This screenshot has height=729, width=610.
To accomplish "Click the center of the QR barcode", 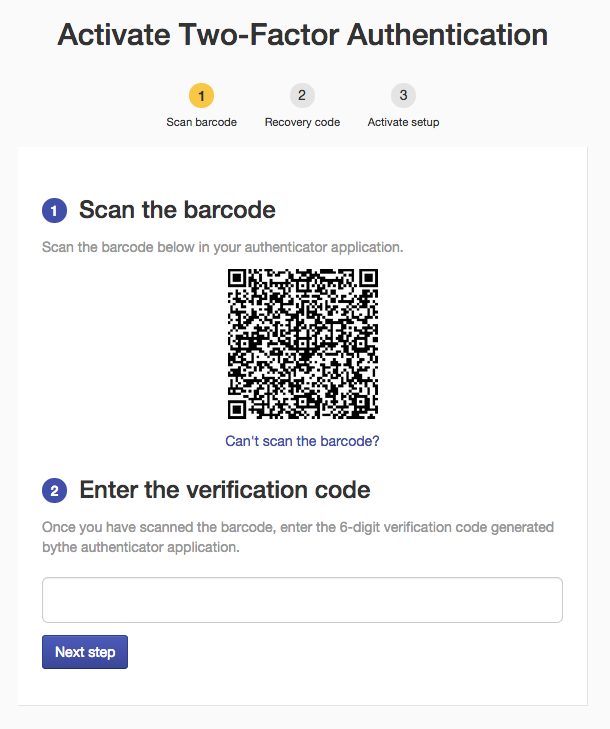I will coord(303,343).
